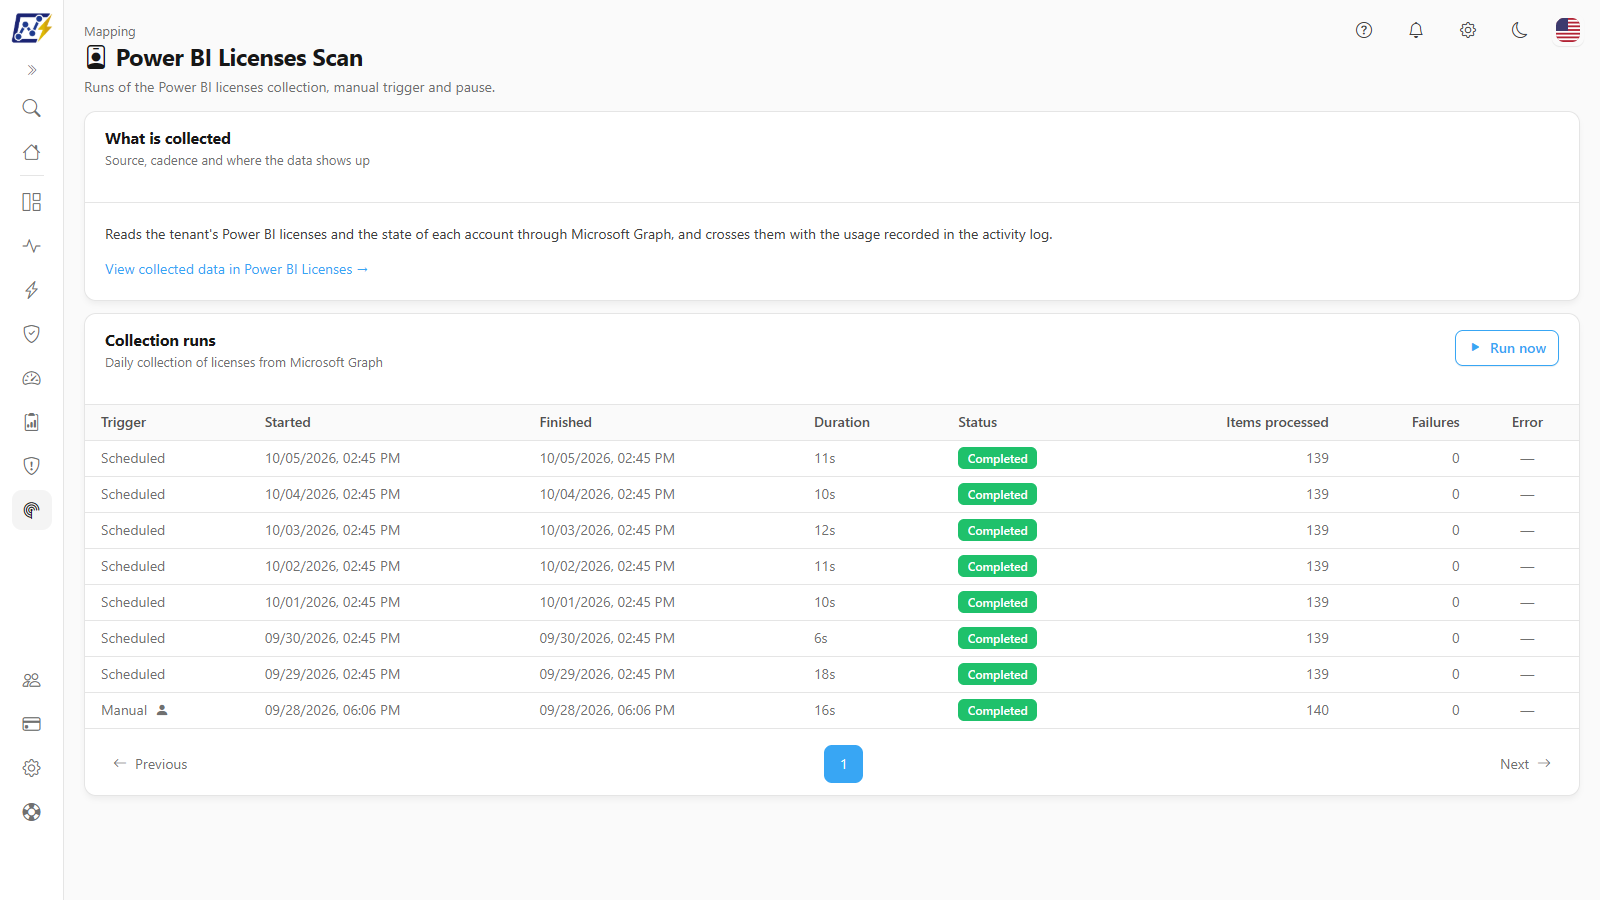Open the sidebar settings gear icon
Screen dimensions: 1600x900
(32, 768)
